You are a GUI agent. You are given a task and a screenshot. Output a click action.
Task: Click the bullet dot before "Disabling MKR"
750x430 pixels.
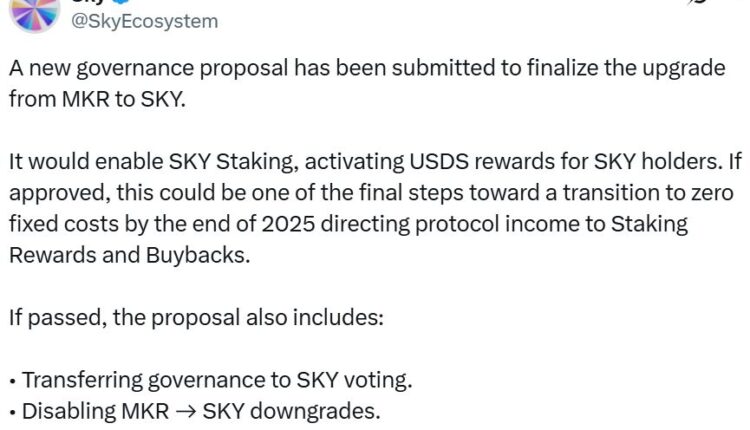pos(12,411)
